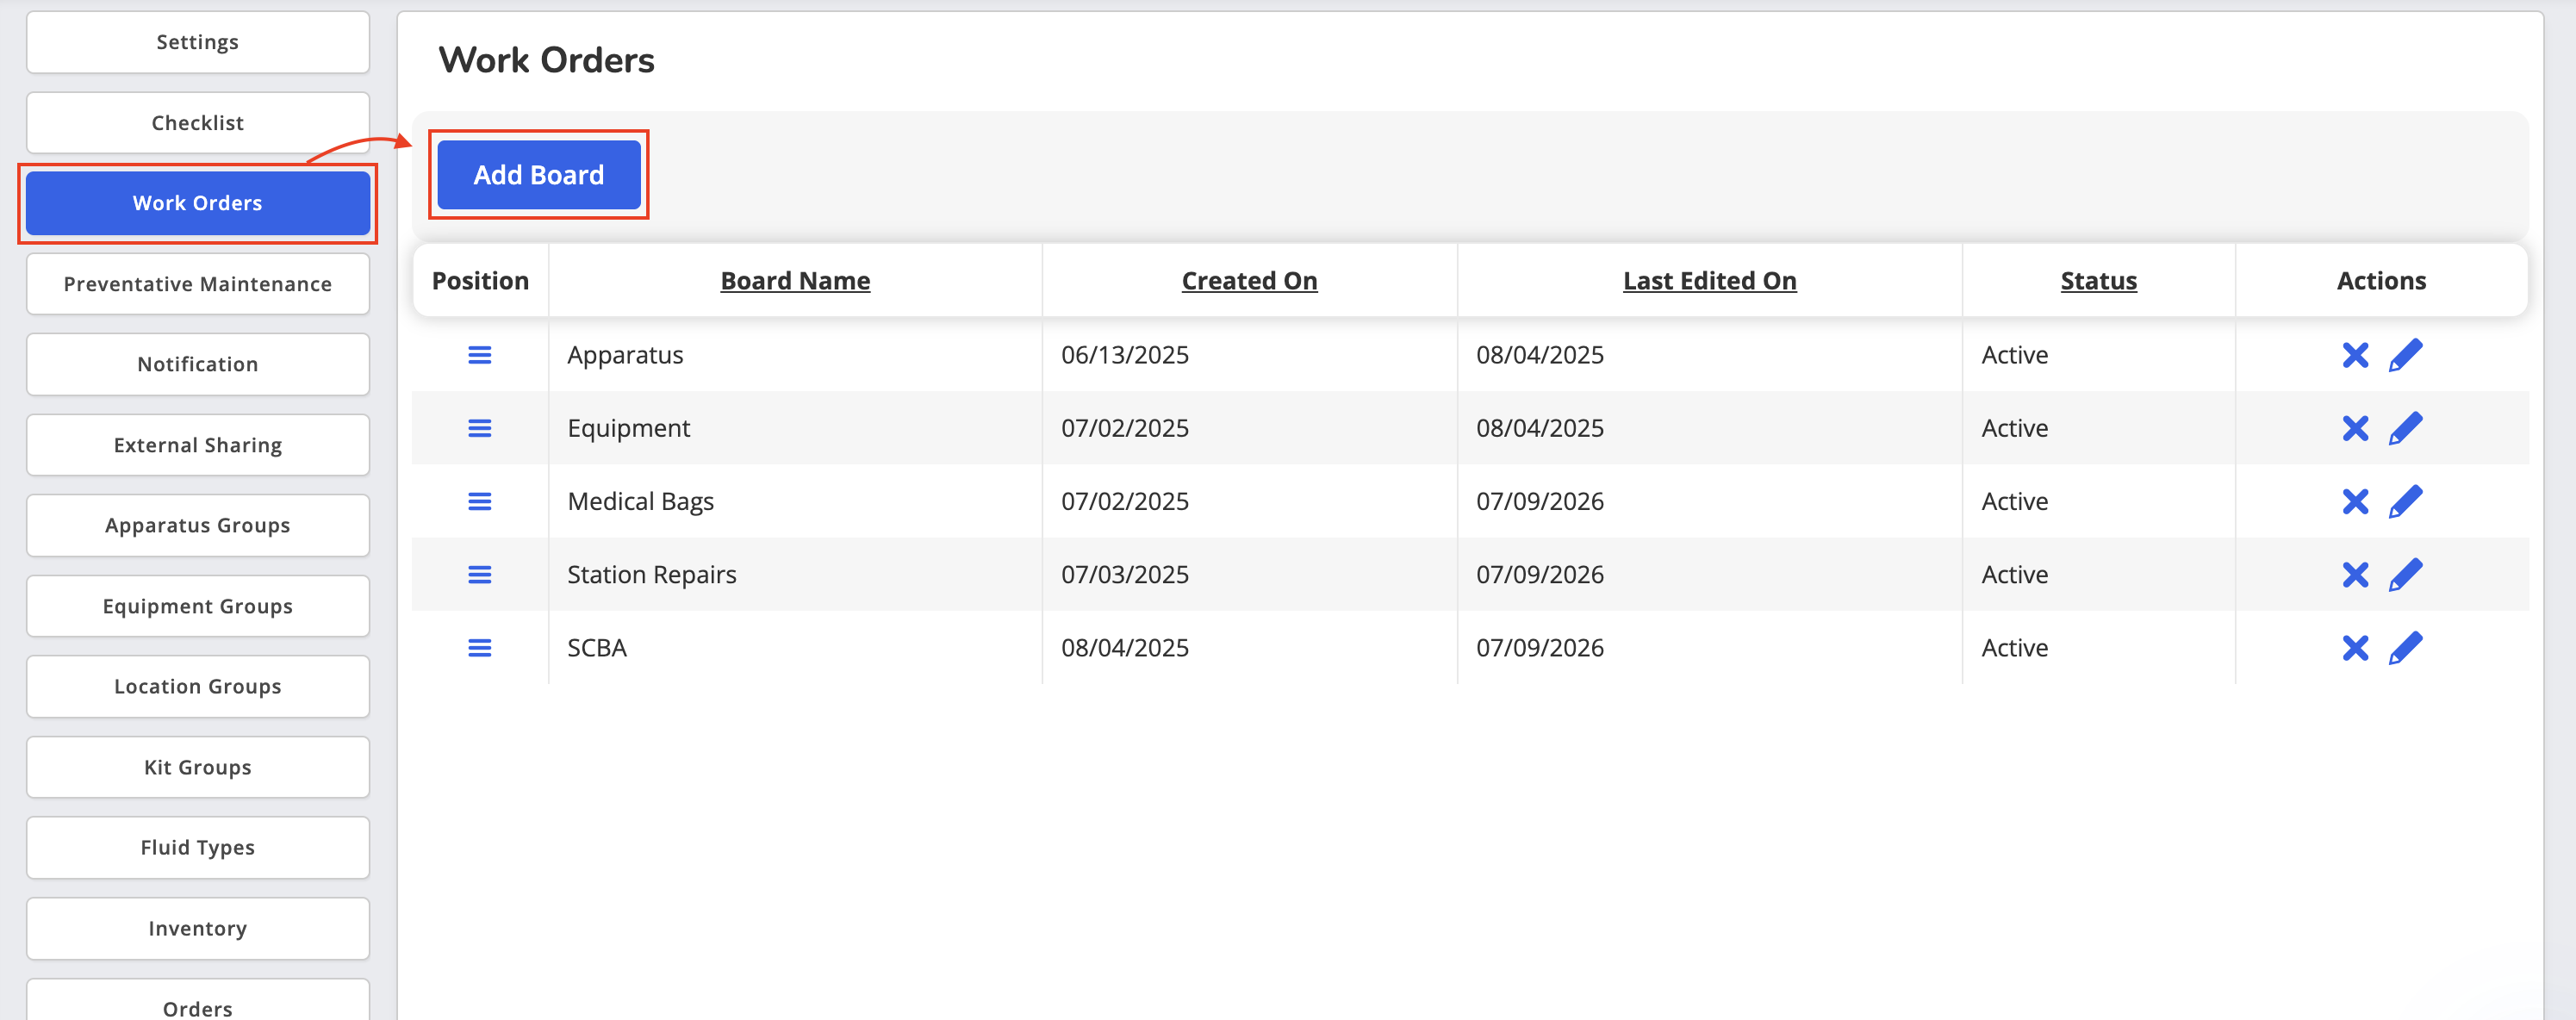Click Active status in Apparatus row
The width and height of the screenshot is (2576, 1020).
(x=2014, y=355)
